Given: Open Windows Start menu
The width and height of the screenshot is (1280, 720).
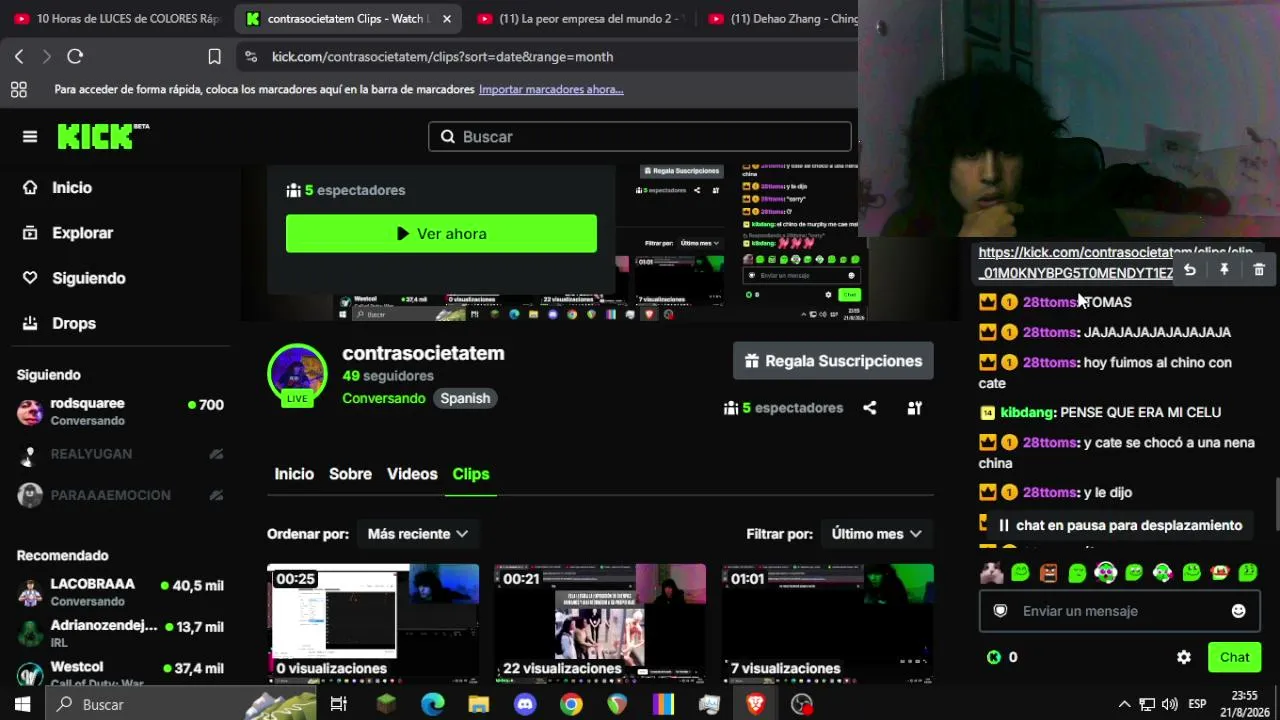Looking at the screenshot, I should coord(22,705).
